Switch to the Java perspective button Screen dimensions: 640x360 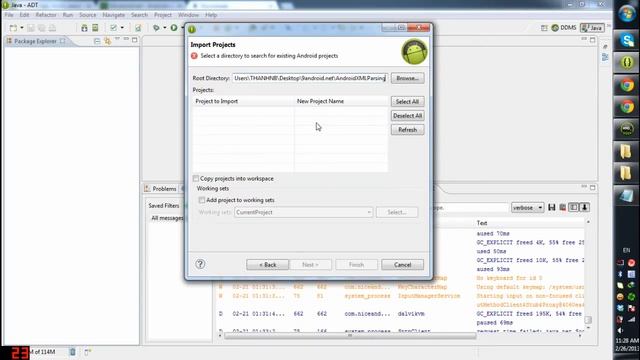(592, 28)
